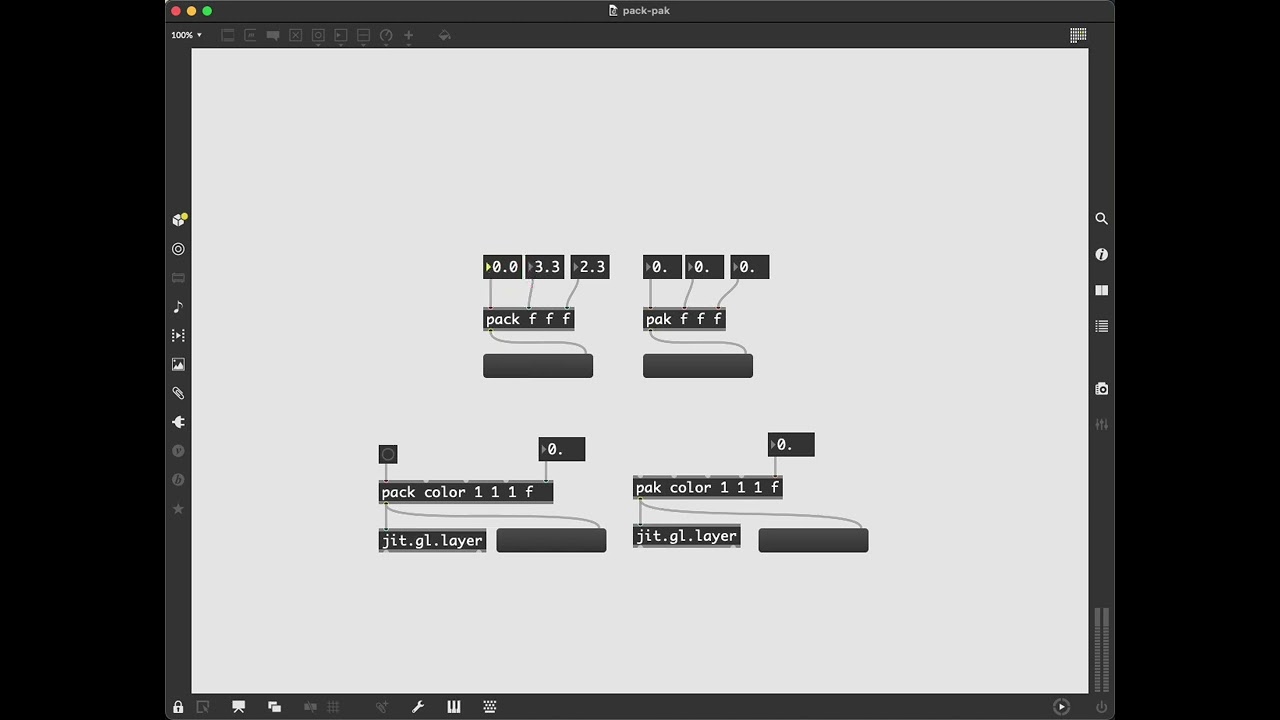This screenshot has height=720, width=1280.
Task: Click the message box right of left jit.gl.layer
Action: (x=551, y=540)
